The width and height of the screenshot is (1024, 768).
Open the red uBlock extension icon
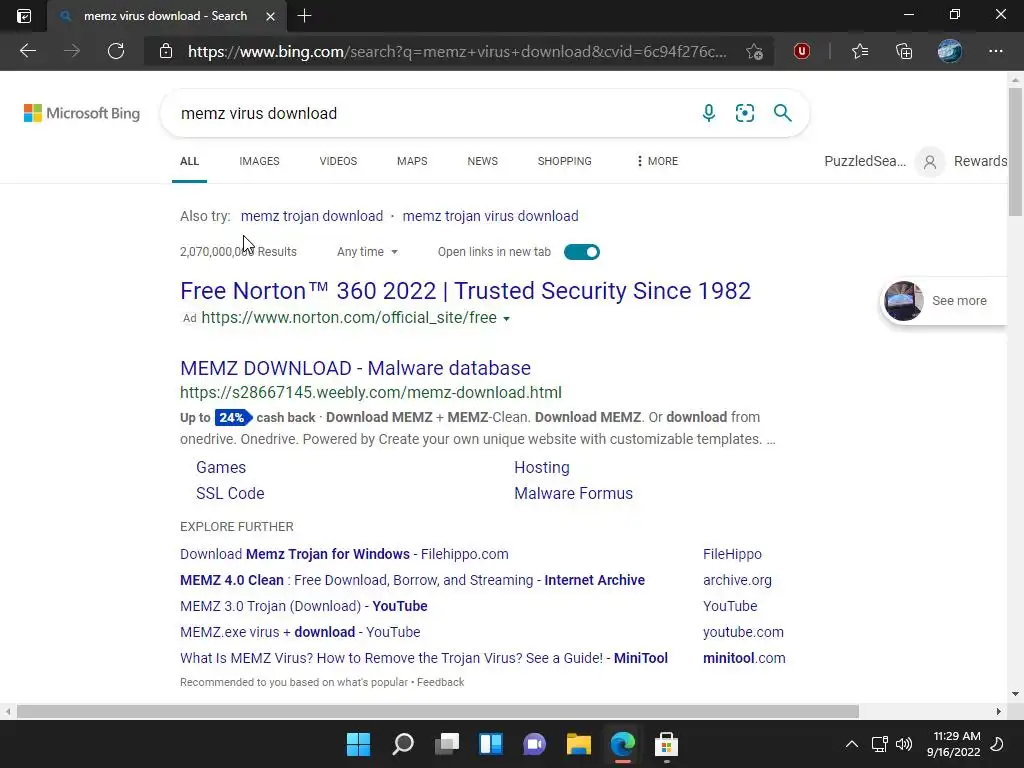pyautogui.click(x=801, y=51)
